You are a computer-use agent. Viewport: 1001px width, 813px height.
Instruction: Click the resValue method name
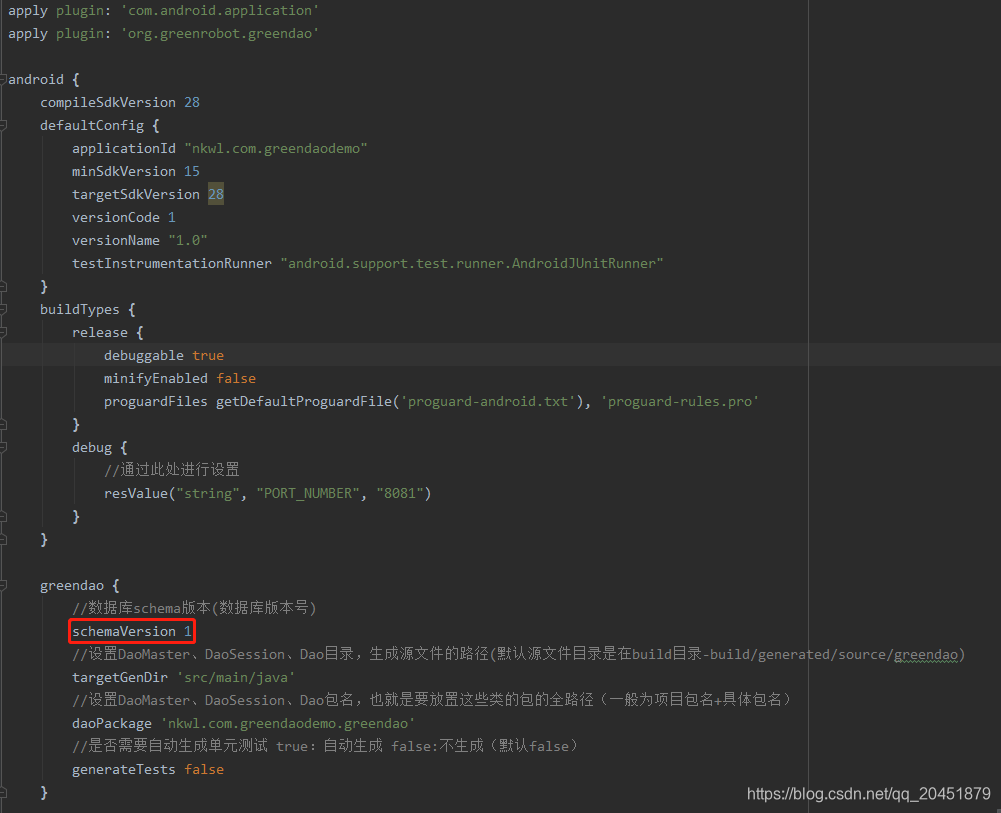click(136, 493)
